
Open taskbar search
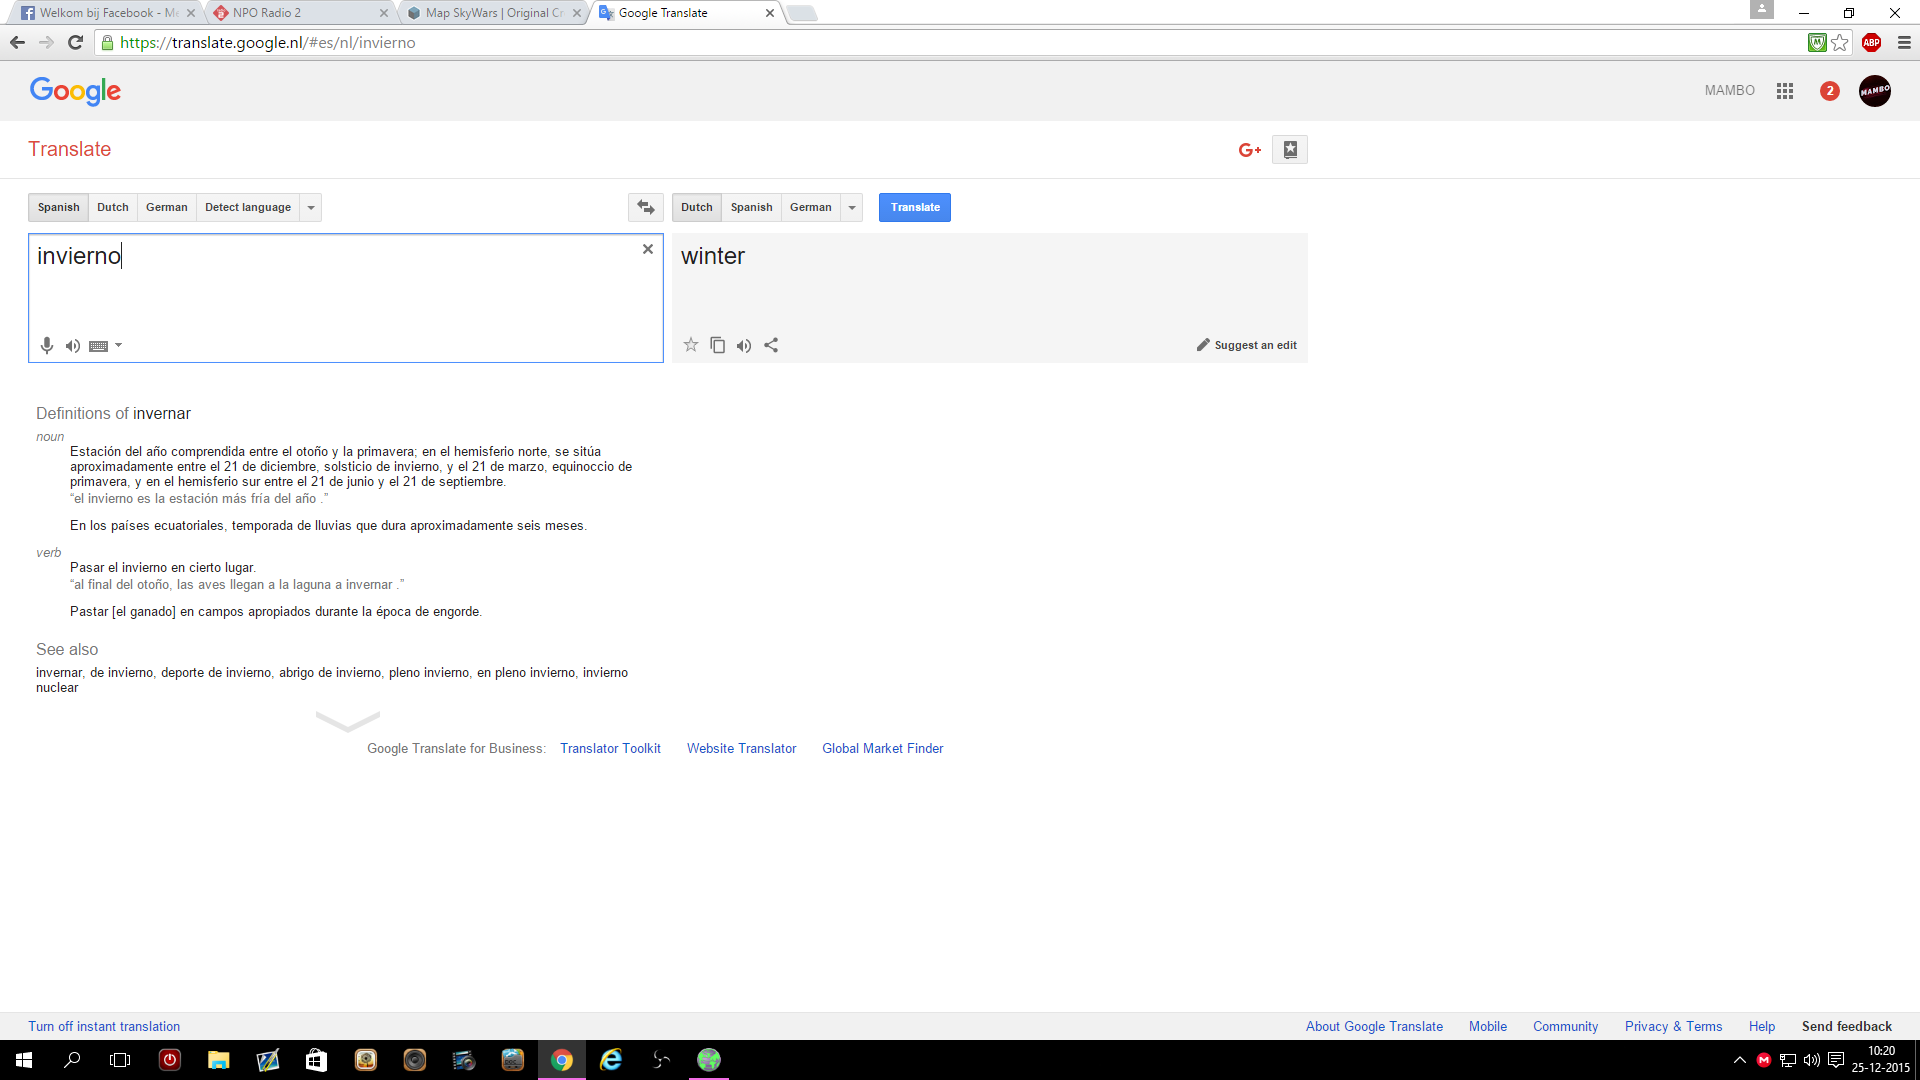[72, 1060]
